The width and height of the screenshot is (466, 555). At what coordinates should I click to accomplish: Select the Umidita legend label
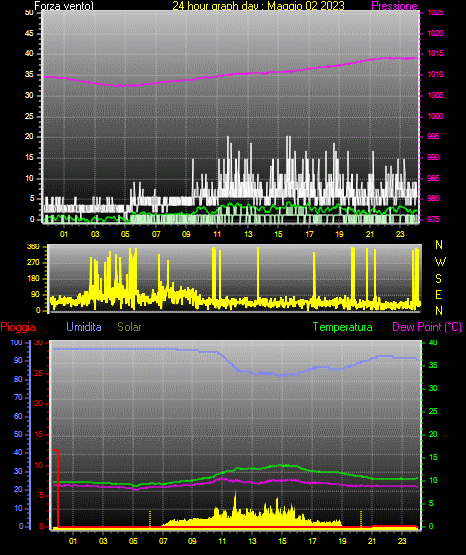[84, 327]
